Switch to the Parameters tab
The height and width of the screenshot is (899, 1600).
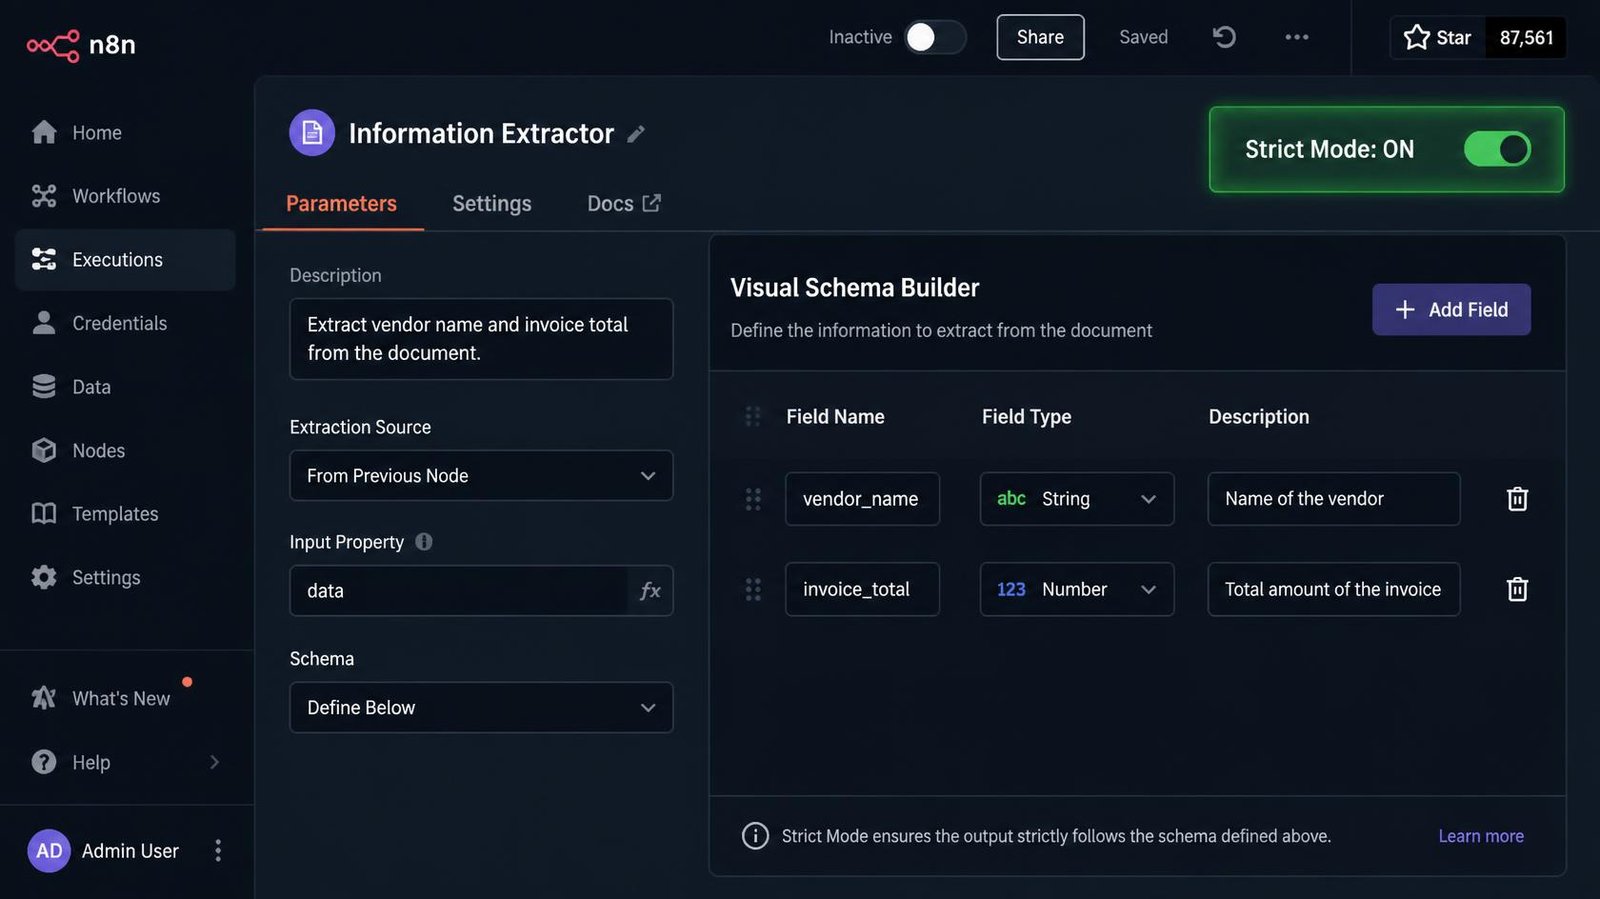(x=341, y=204)
